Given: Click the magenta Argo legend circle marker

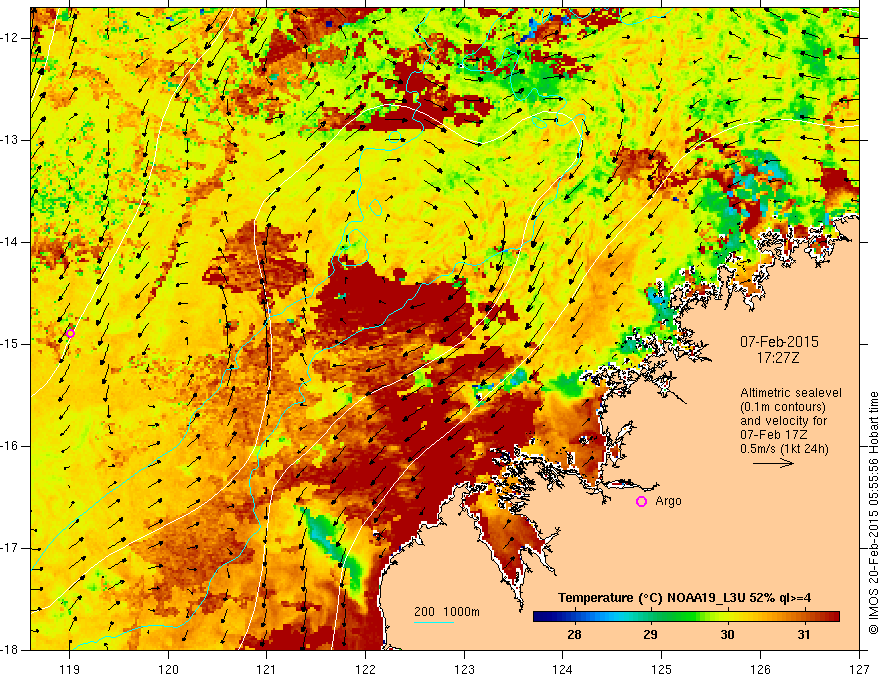Looking at the screenshot, I should pos(641,502).
